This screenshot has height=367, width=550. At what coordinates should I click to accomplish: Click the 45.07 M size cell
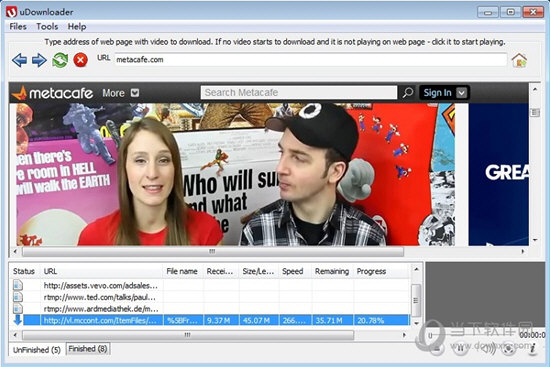259,320
